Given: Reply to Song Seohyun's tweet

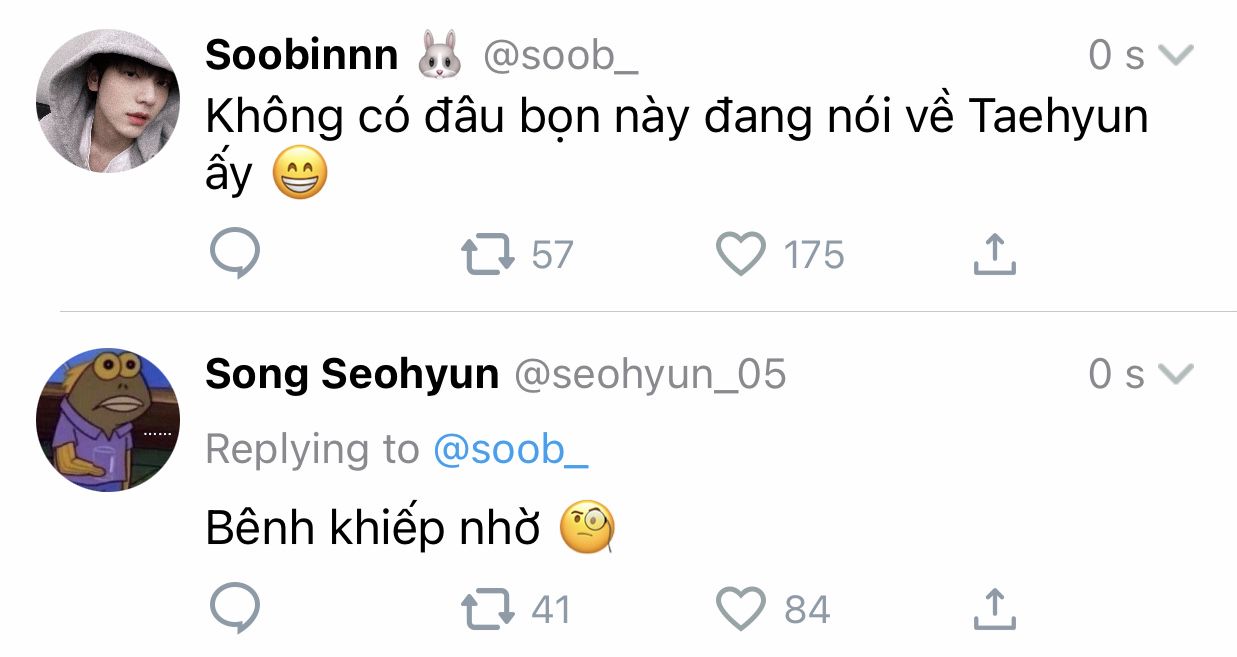Looking at the screenshot, I should (235, 608).
